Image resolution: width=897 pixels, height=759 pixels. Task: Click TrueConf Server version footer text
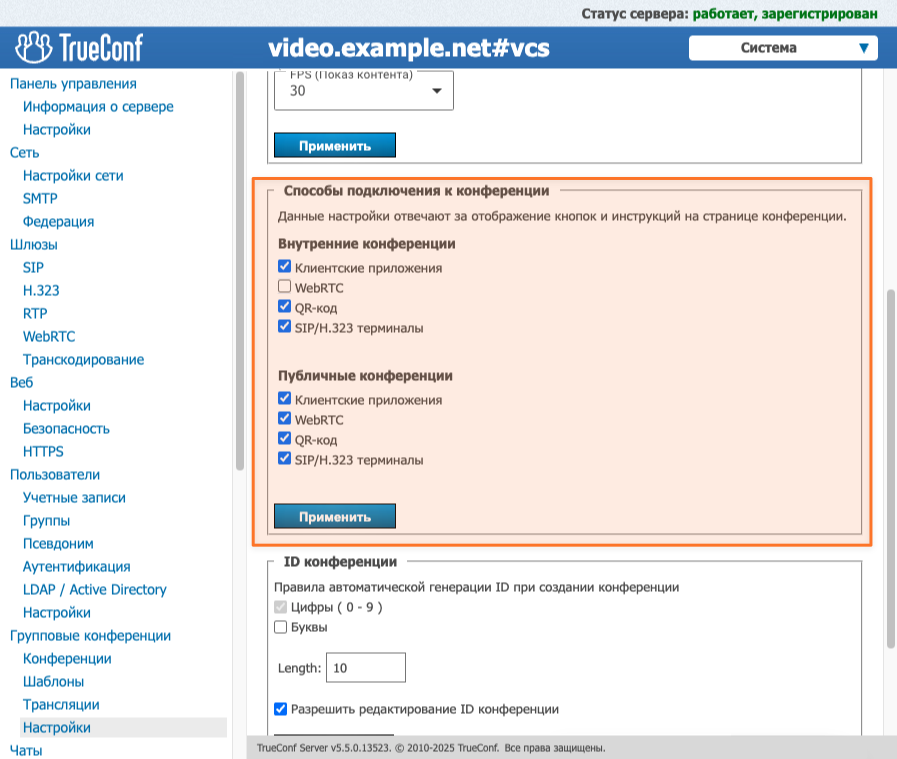431,748
